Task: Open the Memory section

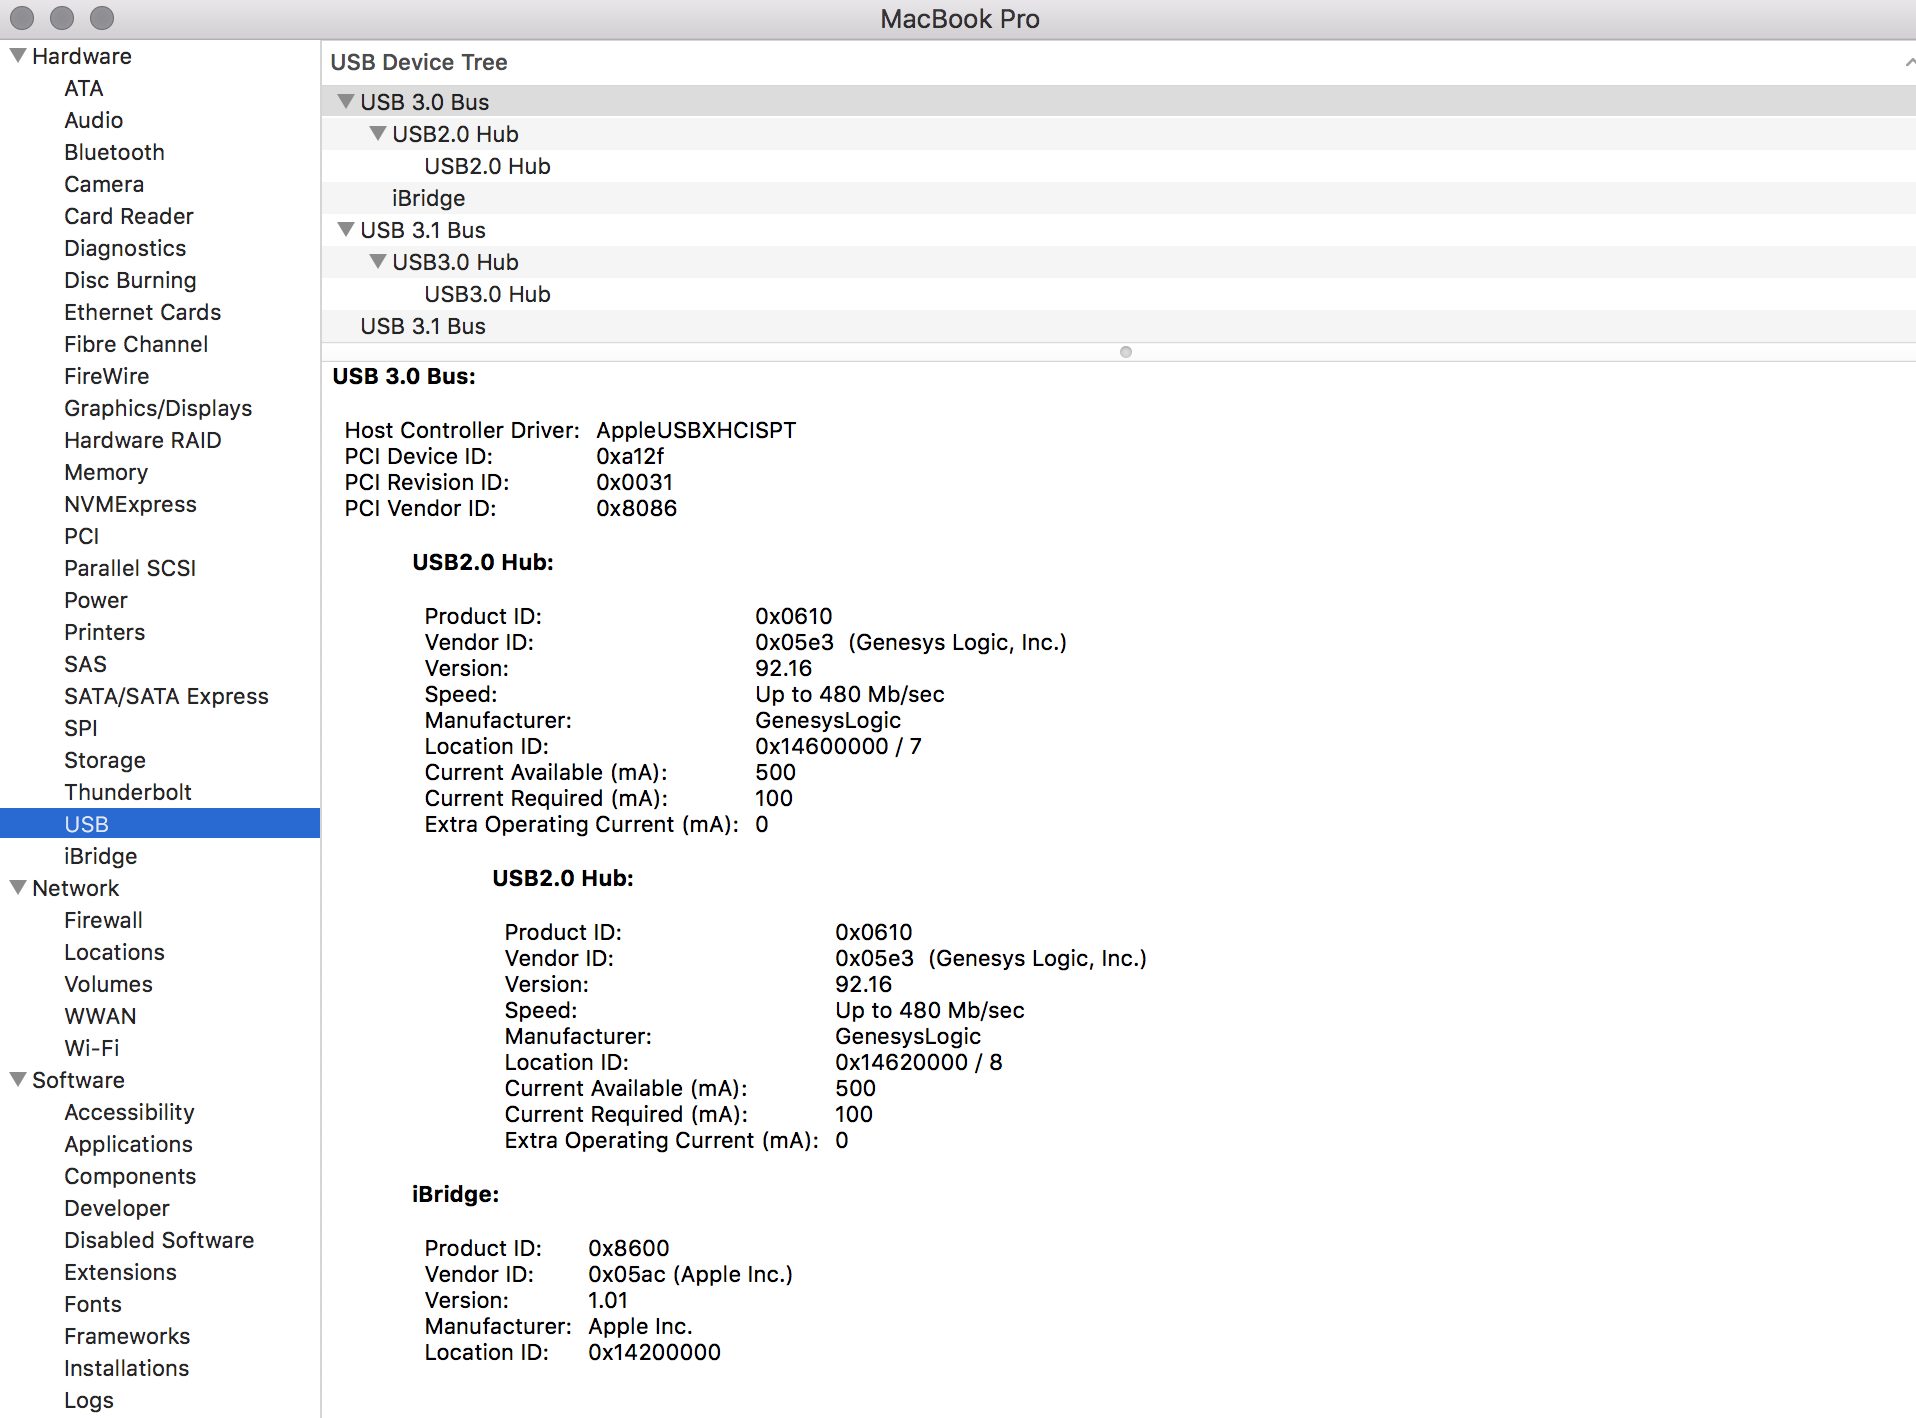Action: click(106, 472)
